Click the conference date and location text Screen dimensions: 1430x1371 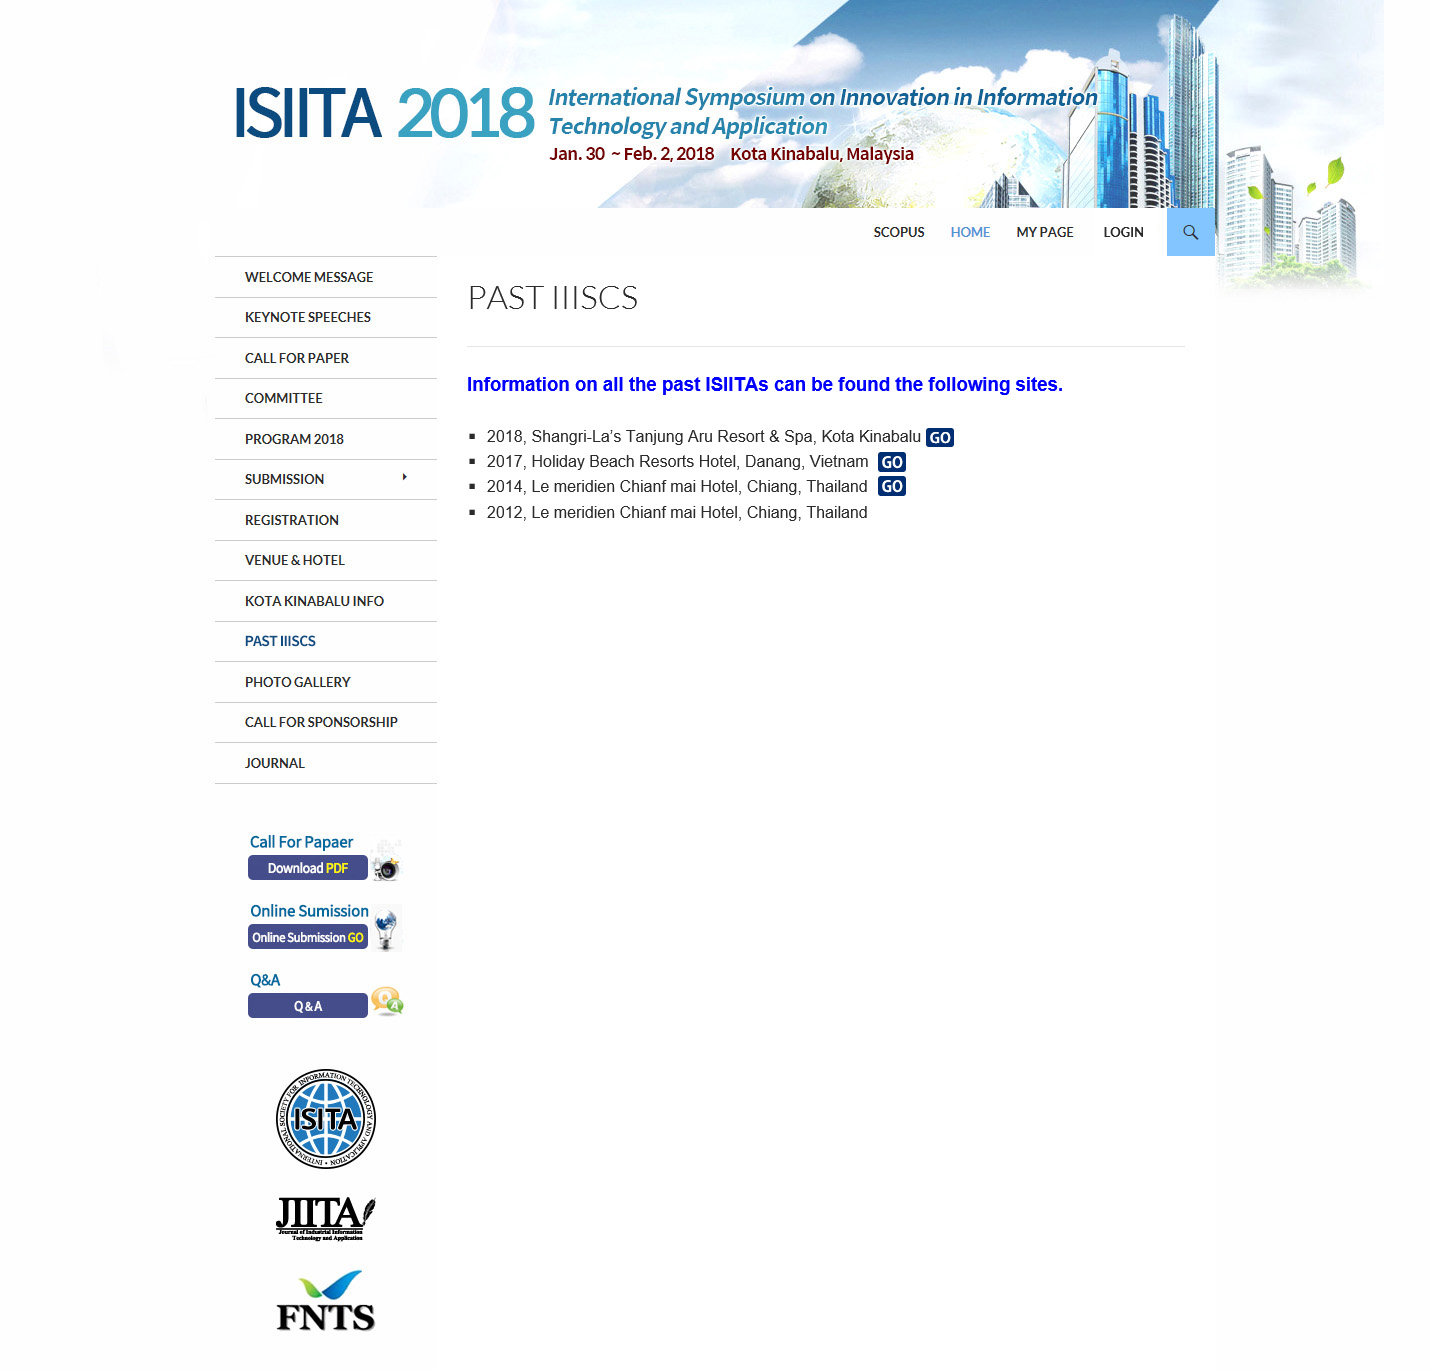(731, 154)
